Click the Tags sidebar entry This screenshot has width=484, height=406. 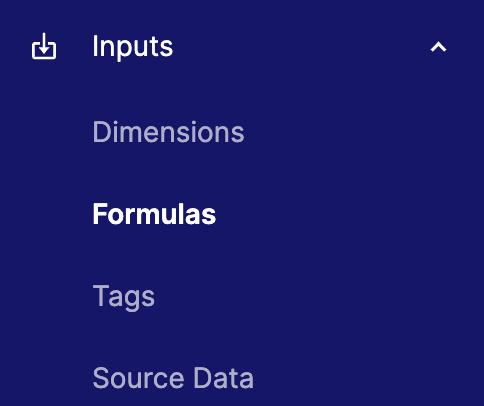point(123,296)
